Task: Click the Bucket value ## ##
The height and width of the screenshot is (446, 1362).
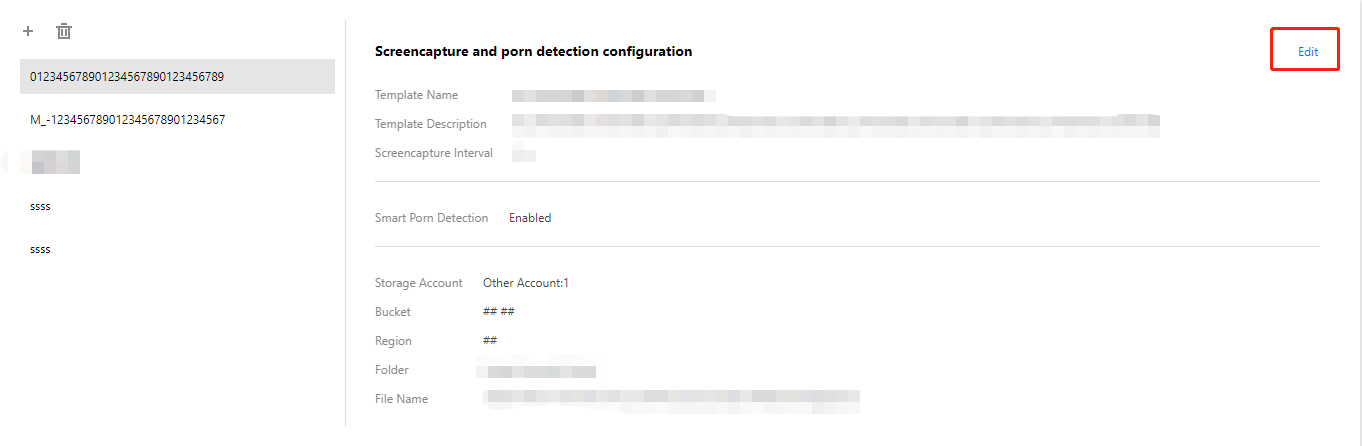Action: click(499, 312)
